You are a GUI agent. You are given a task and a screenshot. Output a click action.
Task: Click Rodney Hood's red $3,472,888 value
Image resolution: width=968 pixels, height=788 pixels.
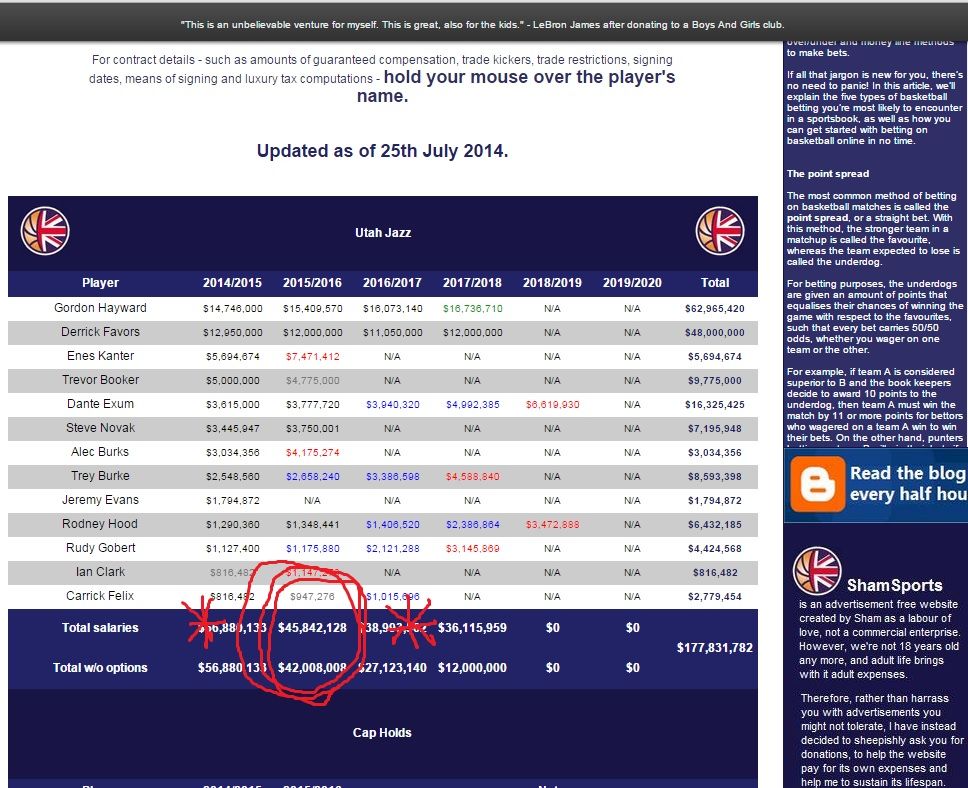pyautogui.click(x=553, y=525)
